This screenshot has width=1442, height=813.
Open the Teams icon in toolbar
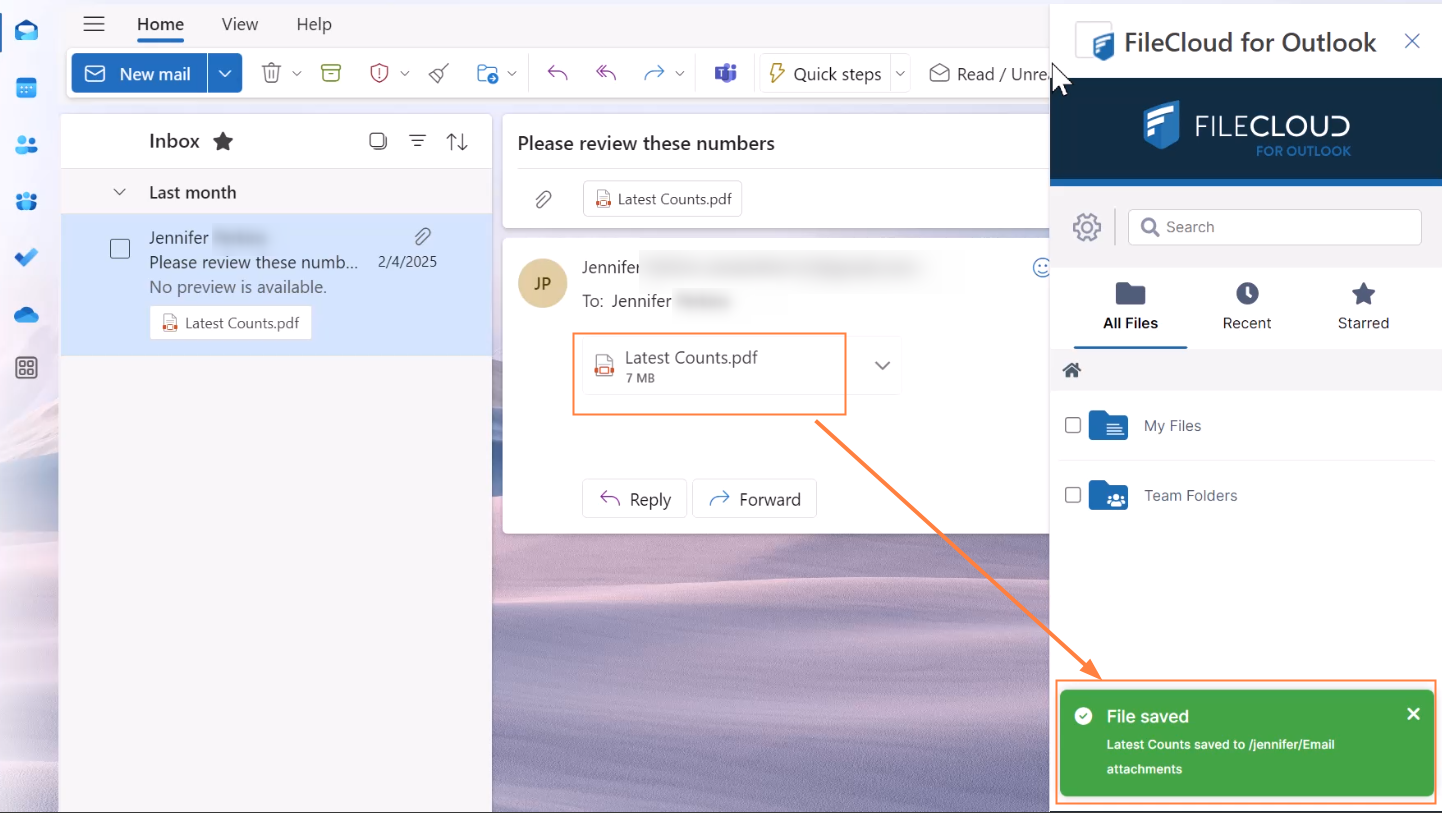point(725,73)
